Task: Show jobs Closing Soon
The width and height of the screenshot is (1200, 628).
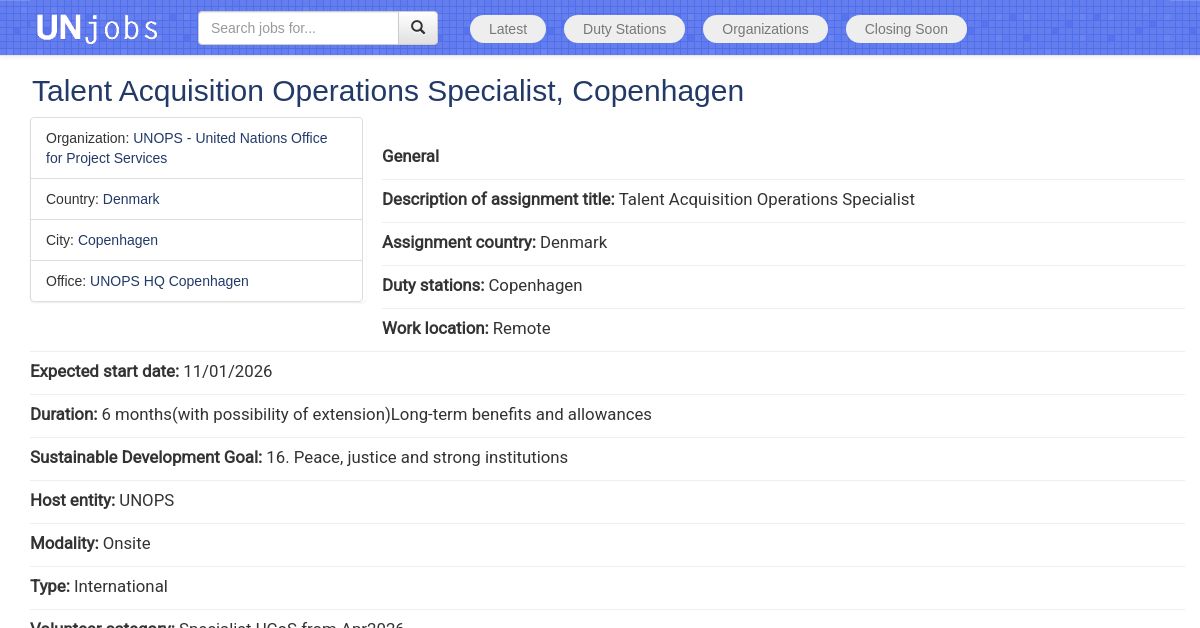Action: (906, 29)
